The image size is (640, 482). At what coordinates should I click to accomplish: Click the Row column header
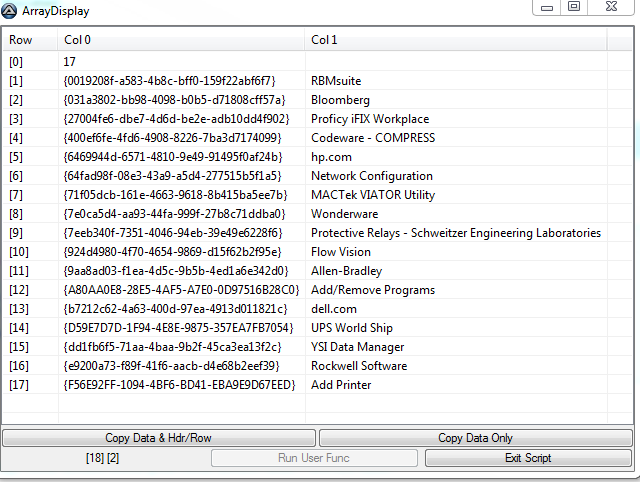30,40
